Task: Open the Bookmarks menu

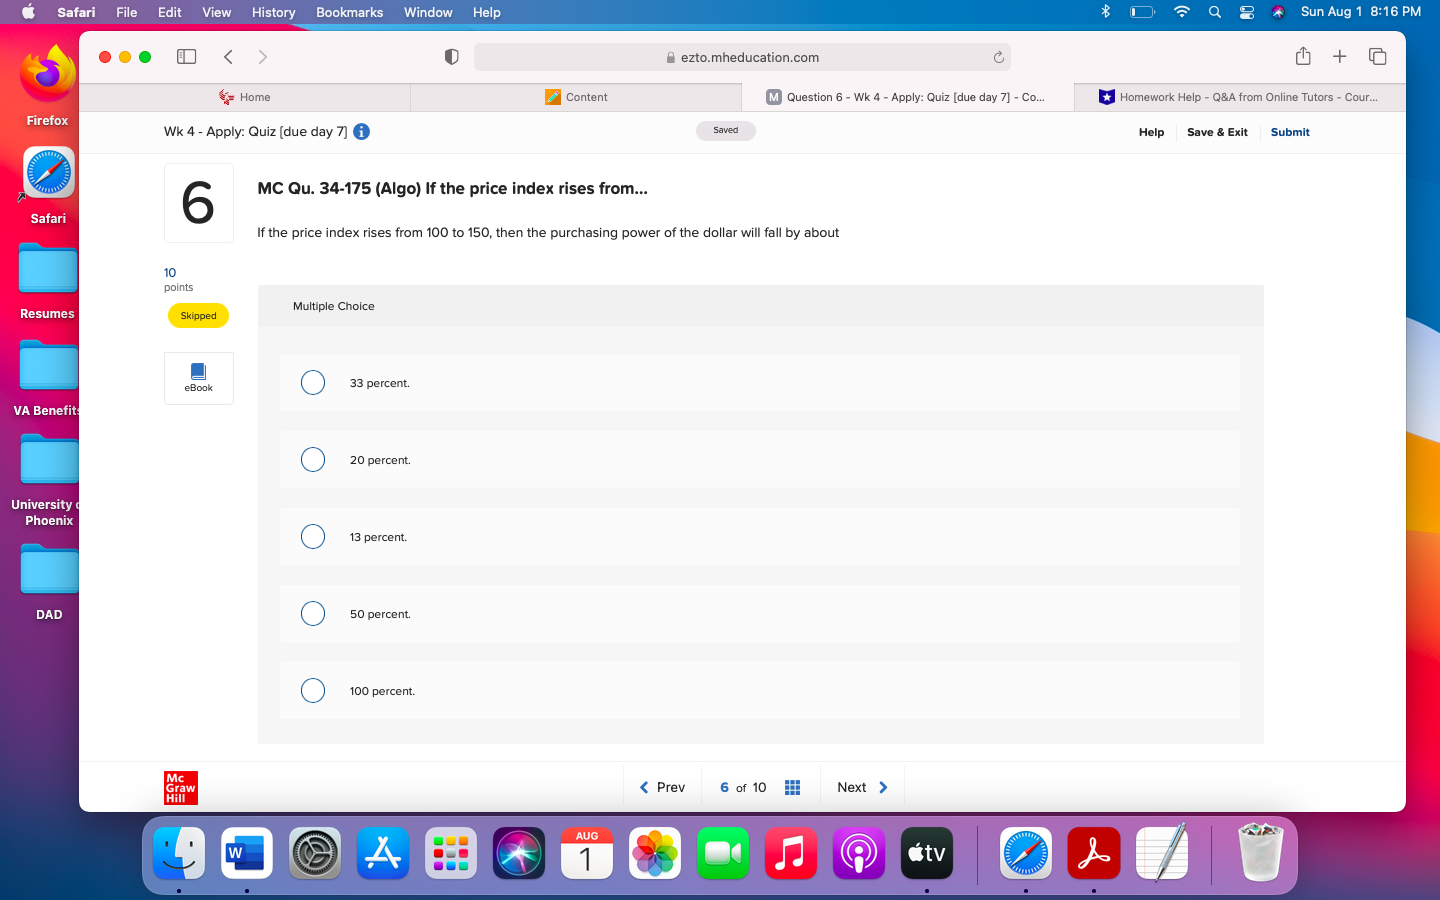Action: (349, 12)
